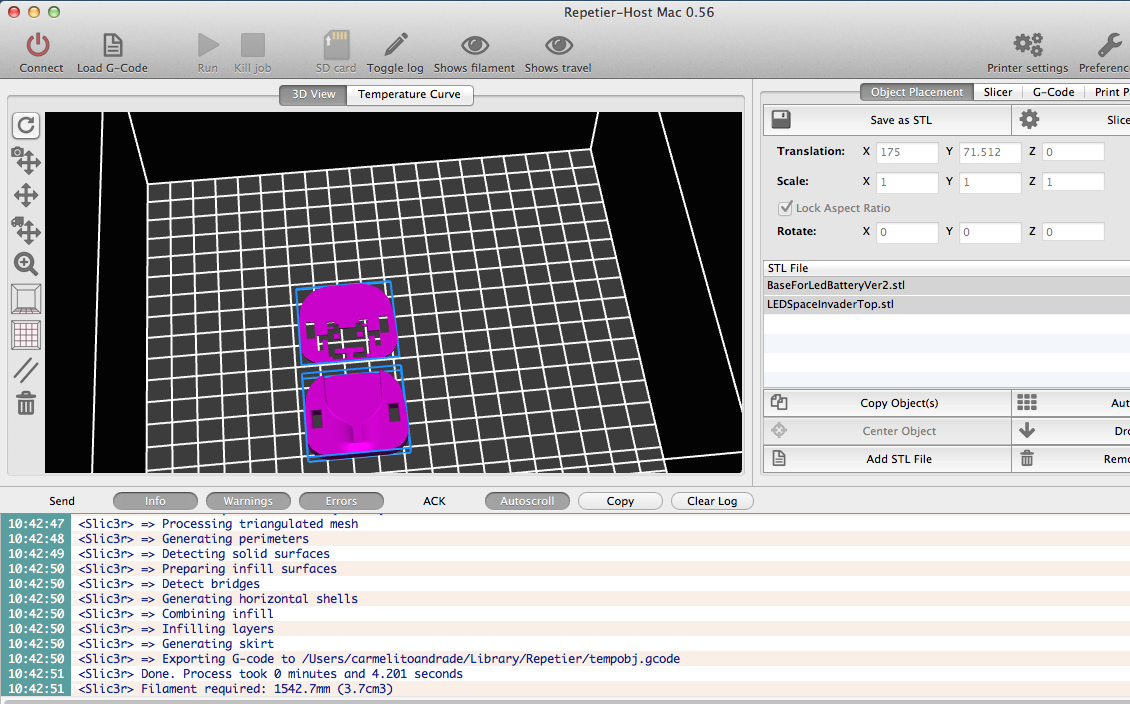The image size is (1130, 704).
Task: Open the SD card manager
Action: pyautogui.click(x=336, y=45)
